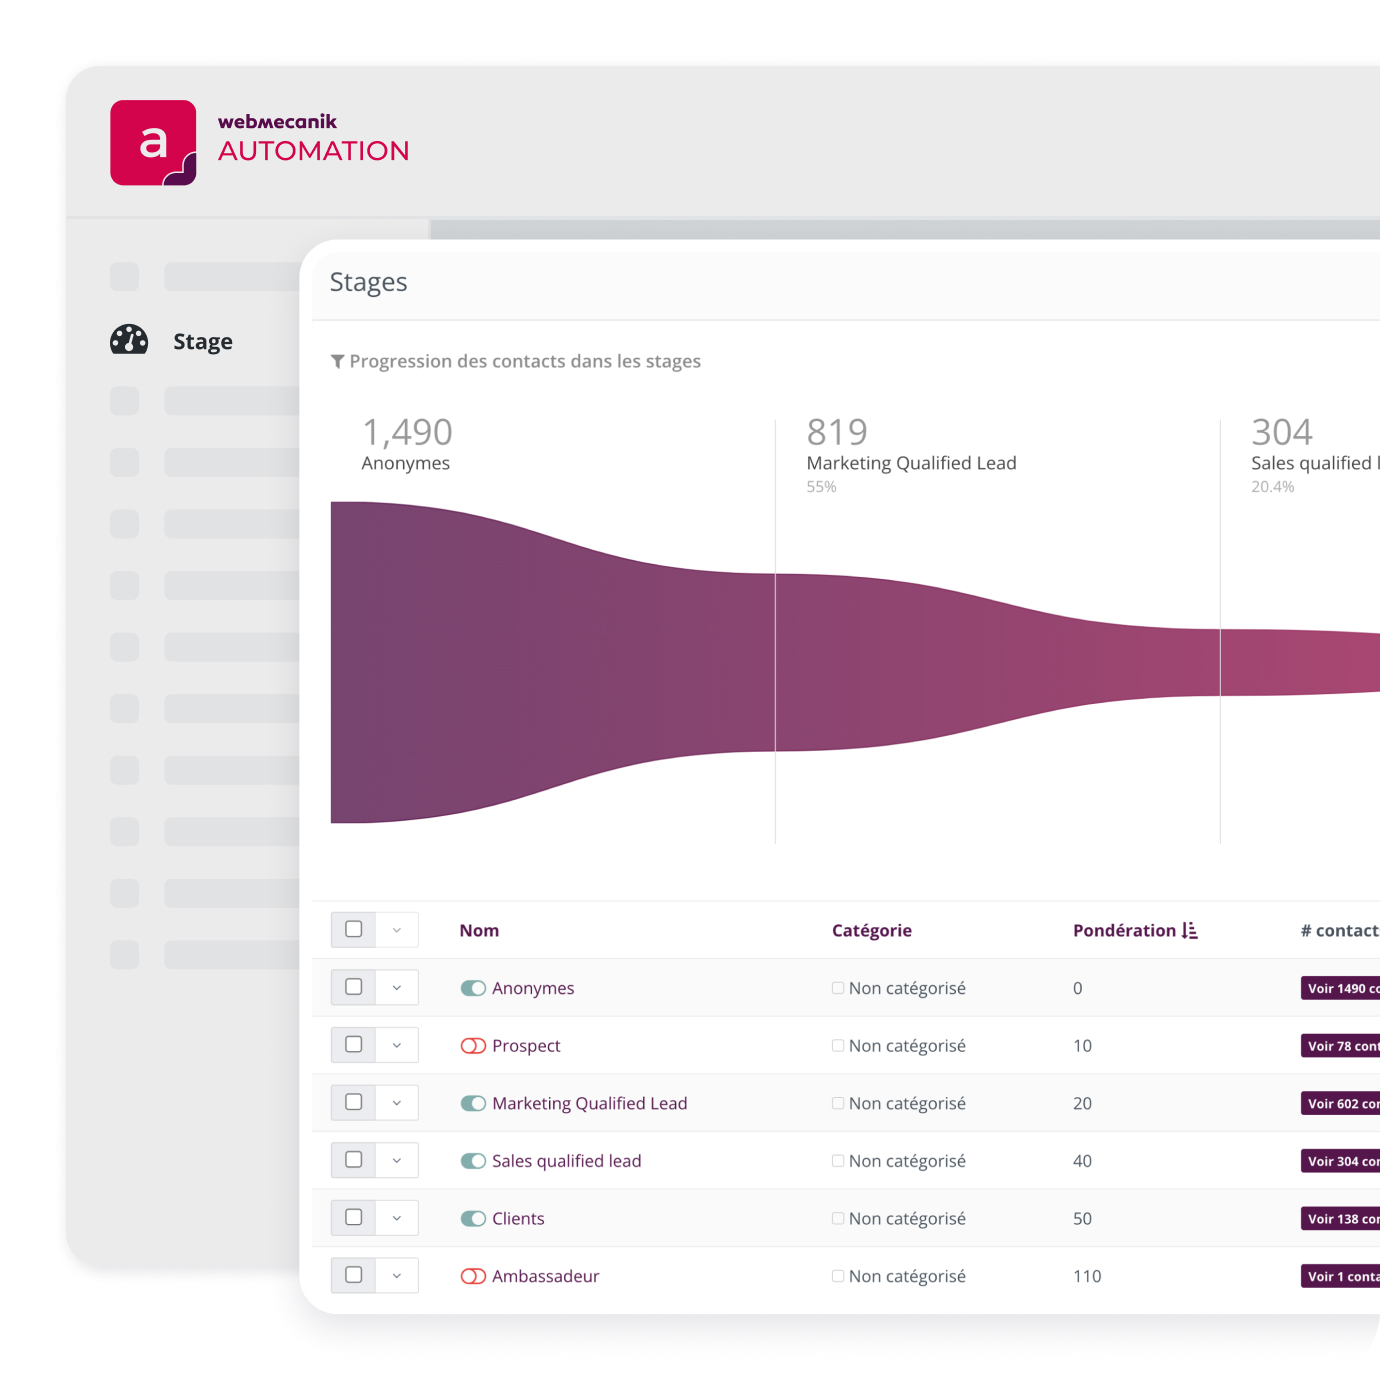Click the funnel filter icon beside Progression
The width and height of the screenshot is (1380, 1380).
tap(337, 361)
